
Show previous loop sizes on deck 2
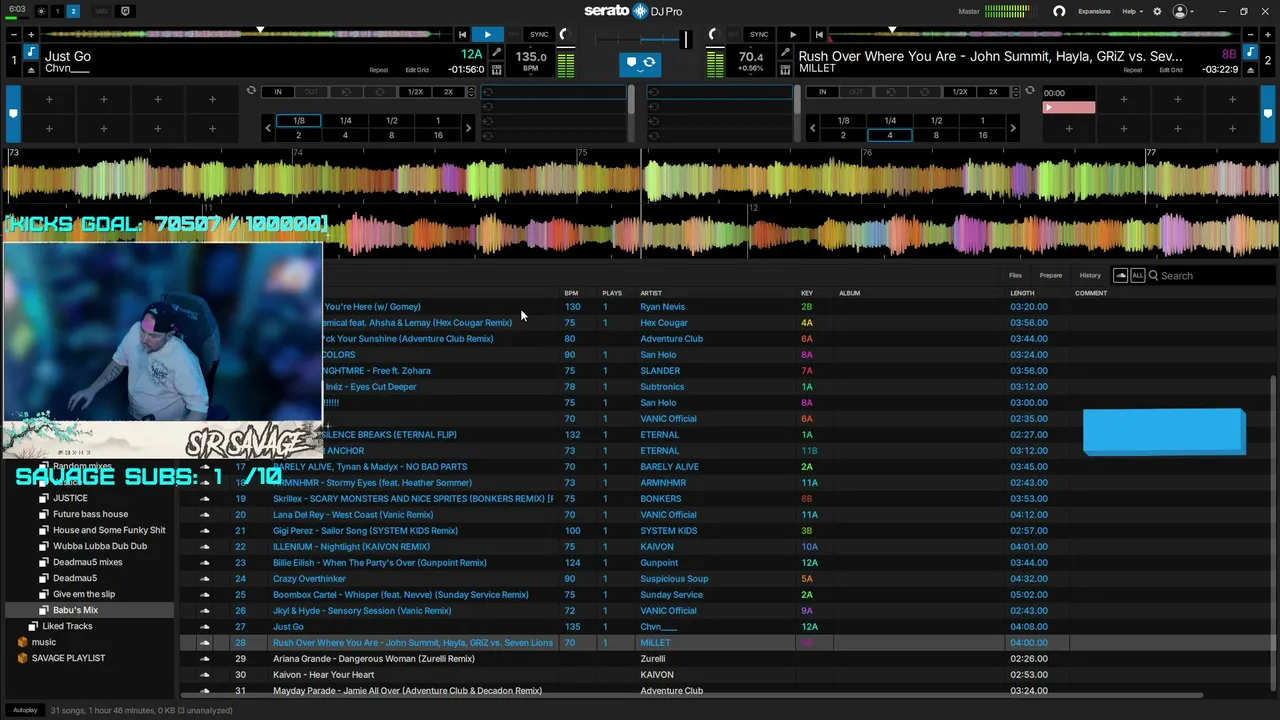click(812, 128)
